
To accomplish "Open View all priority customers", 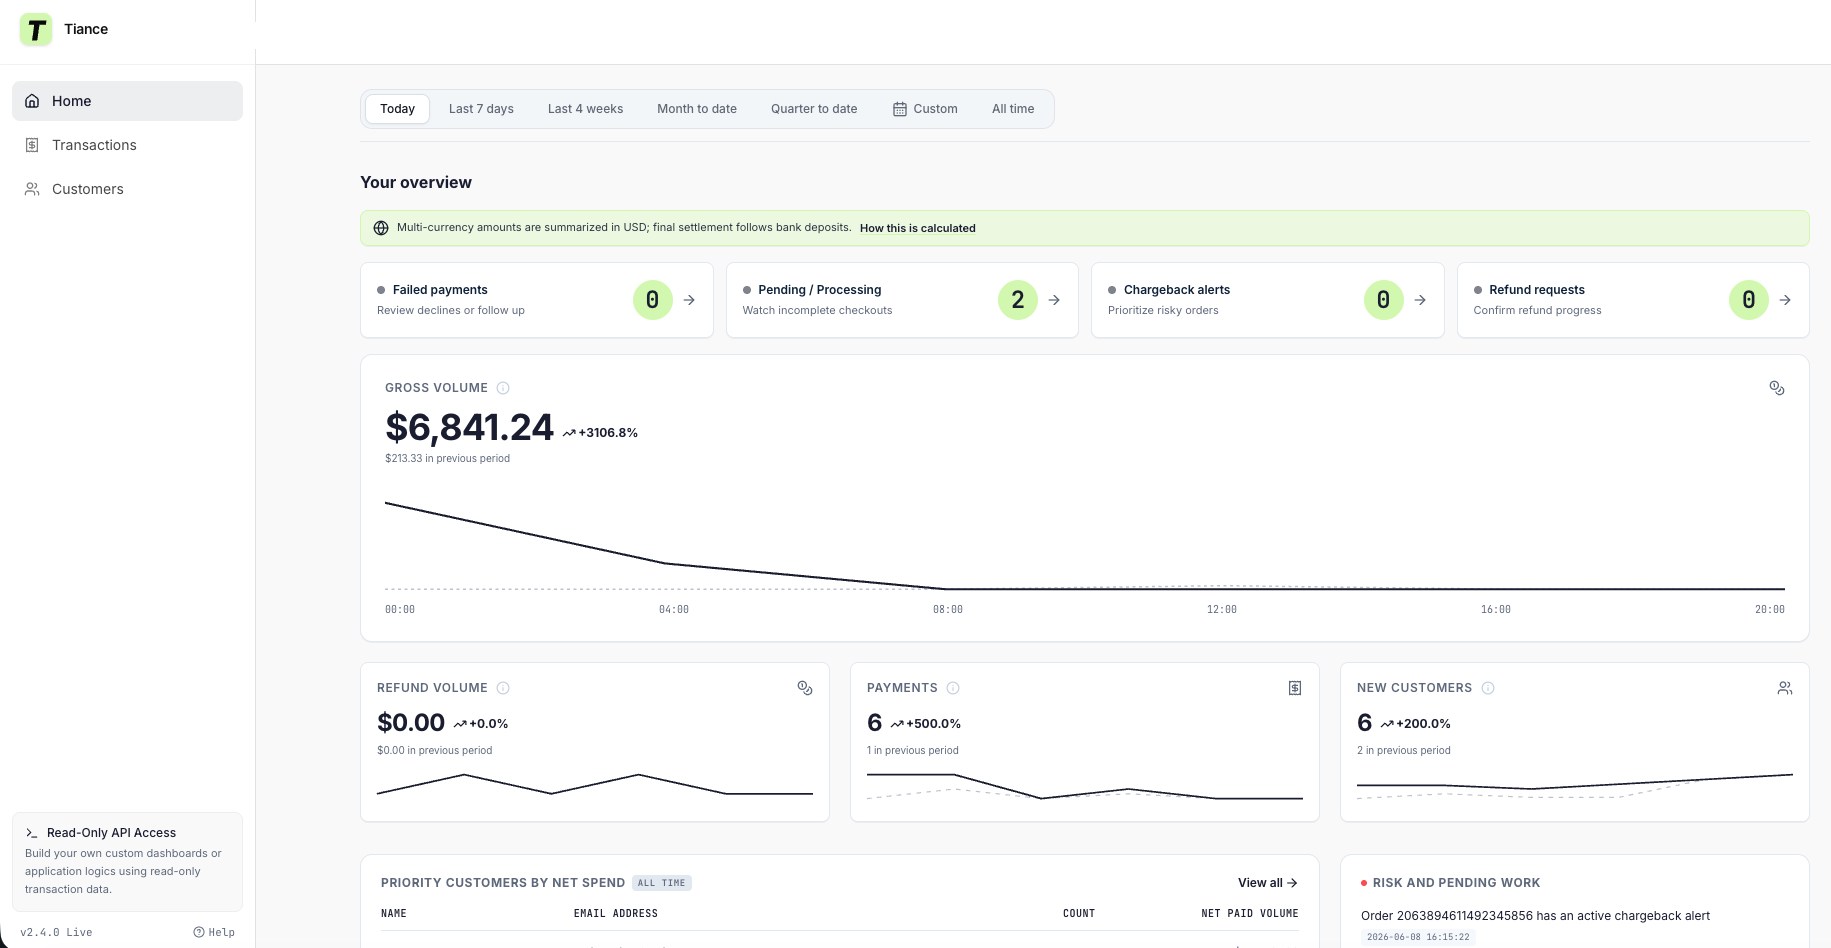I will pyautogui.click(x=1268, y=883).
